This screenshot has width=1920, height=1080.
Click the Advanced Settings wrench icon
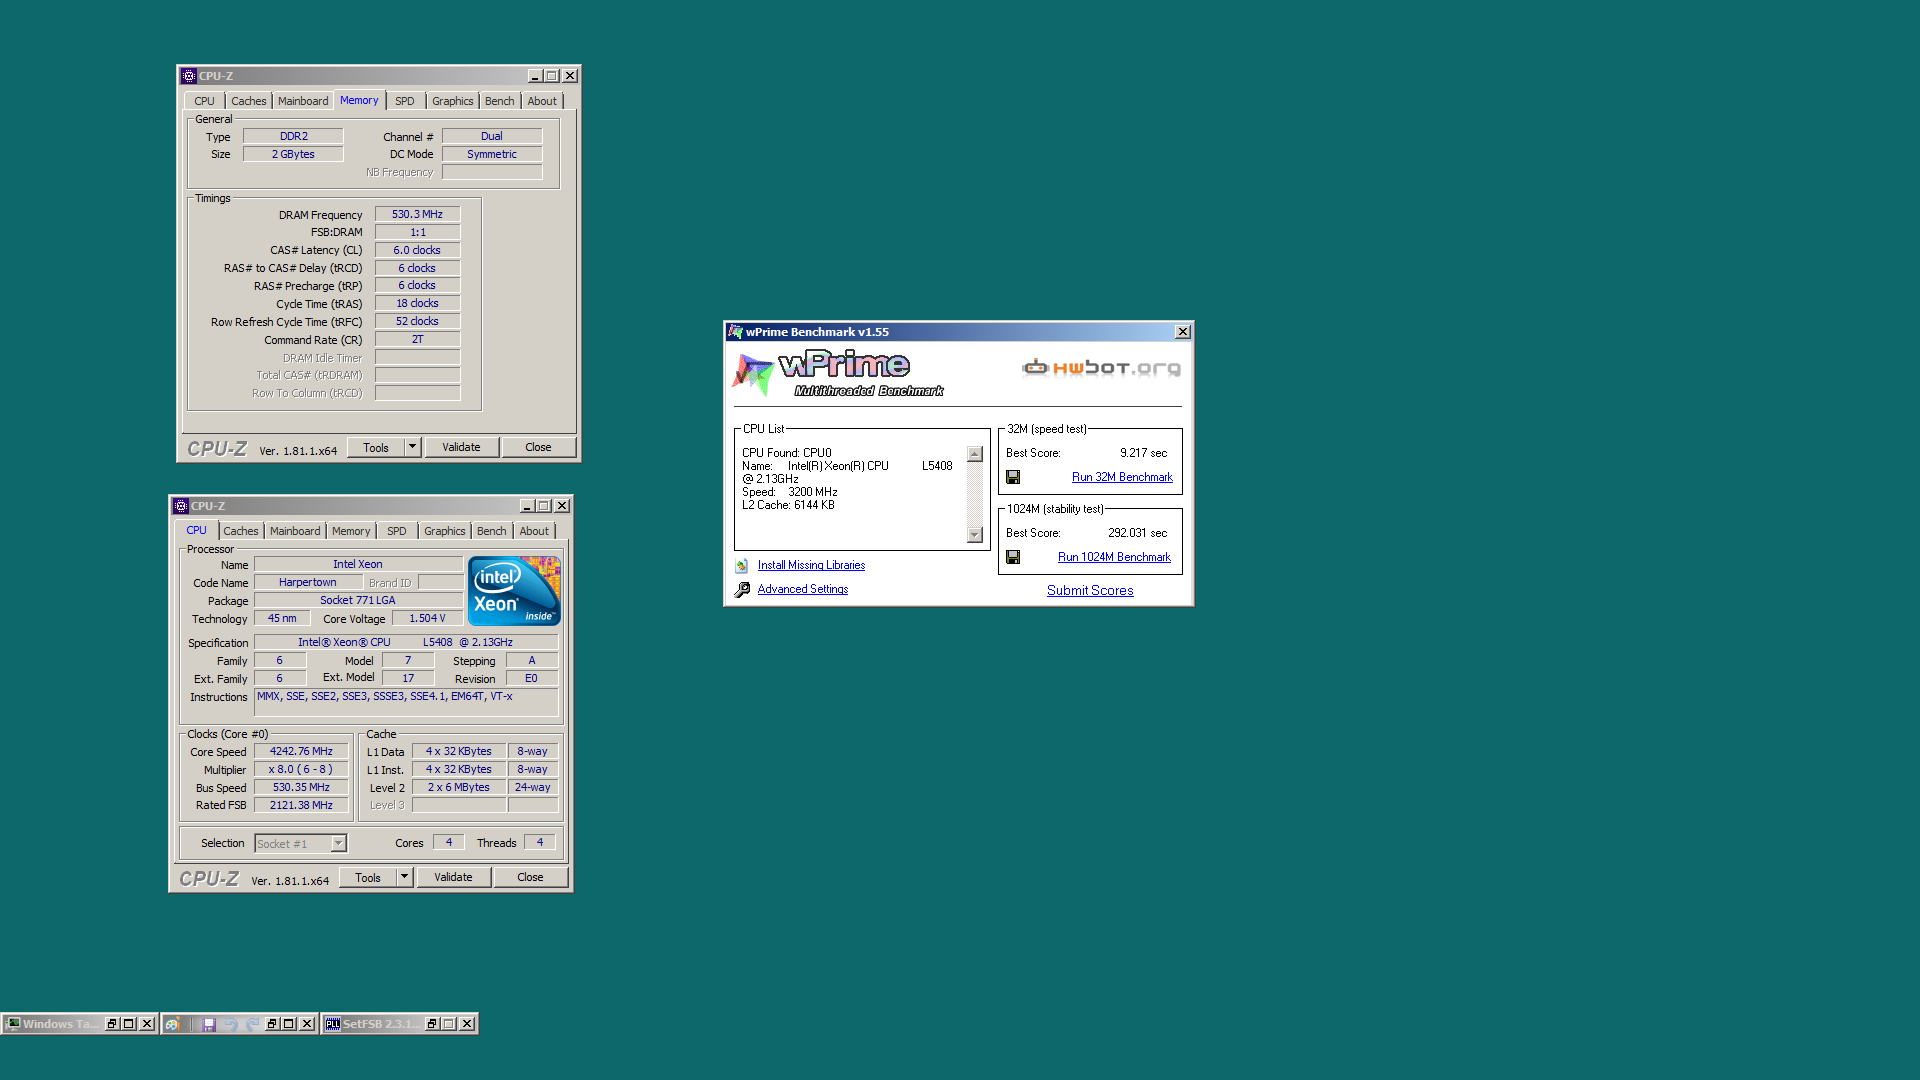pyautogui.click(x=742, y=590)
